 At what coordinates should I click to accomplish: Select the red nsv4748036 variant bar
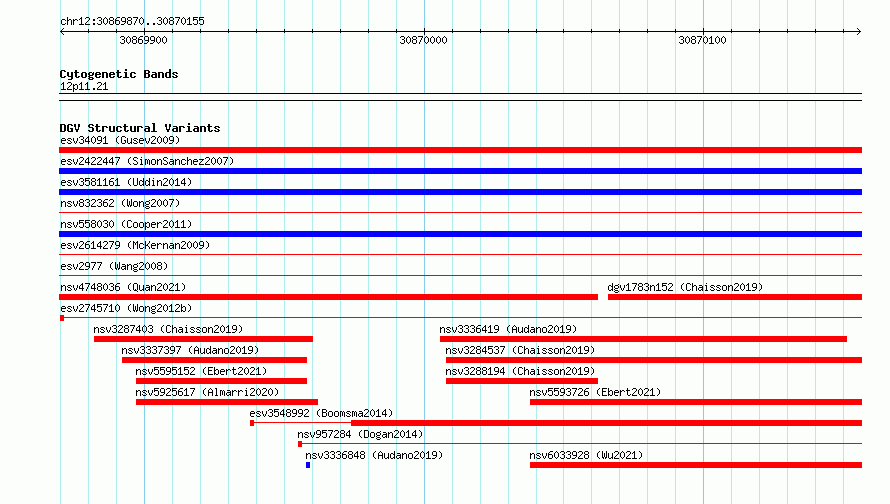(329, 297)
